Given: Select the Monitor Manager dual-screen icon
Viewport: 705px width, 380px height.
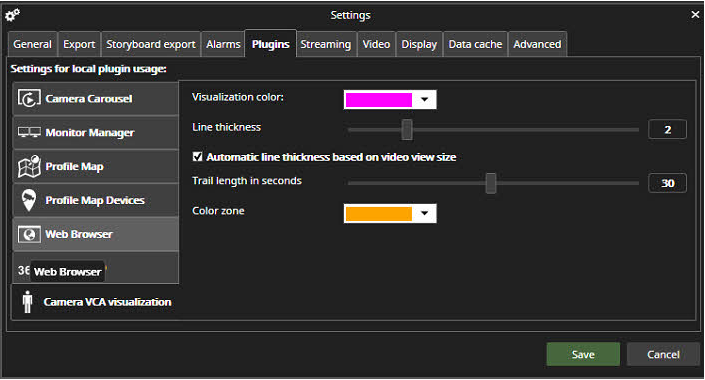Looking at the screenshot, I should pyautogui.click(x=29, y=132).
